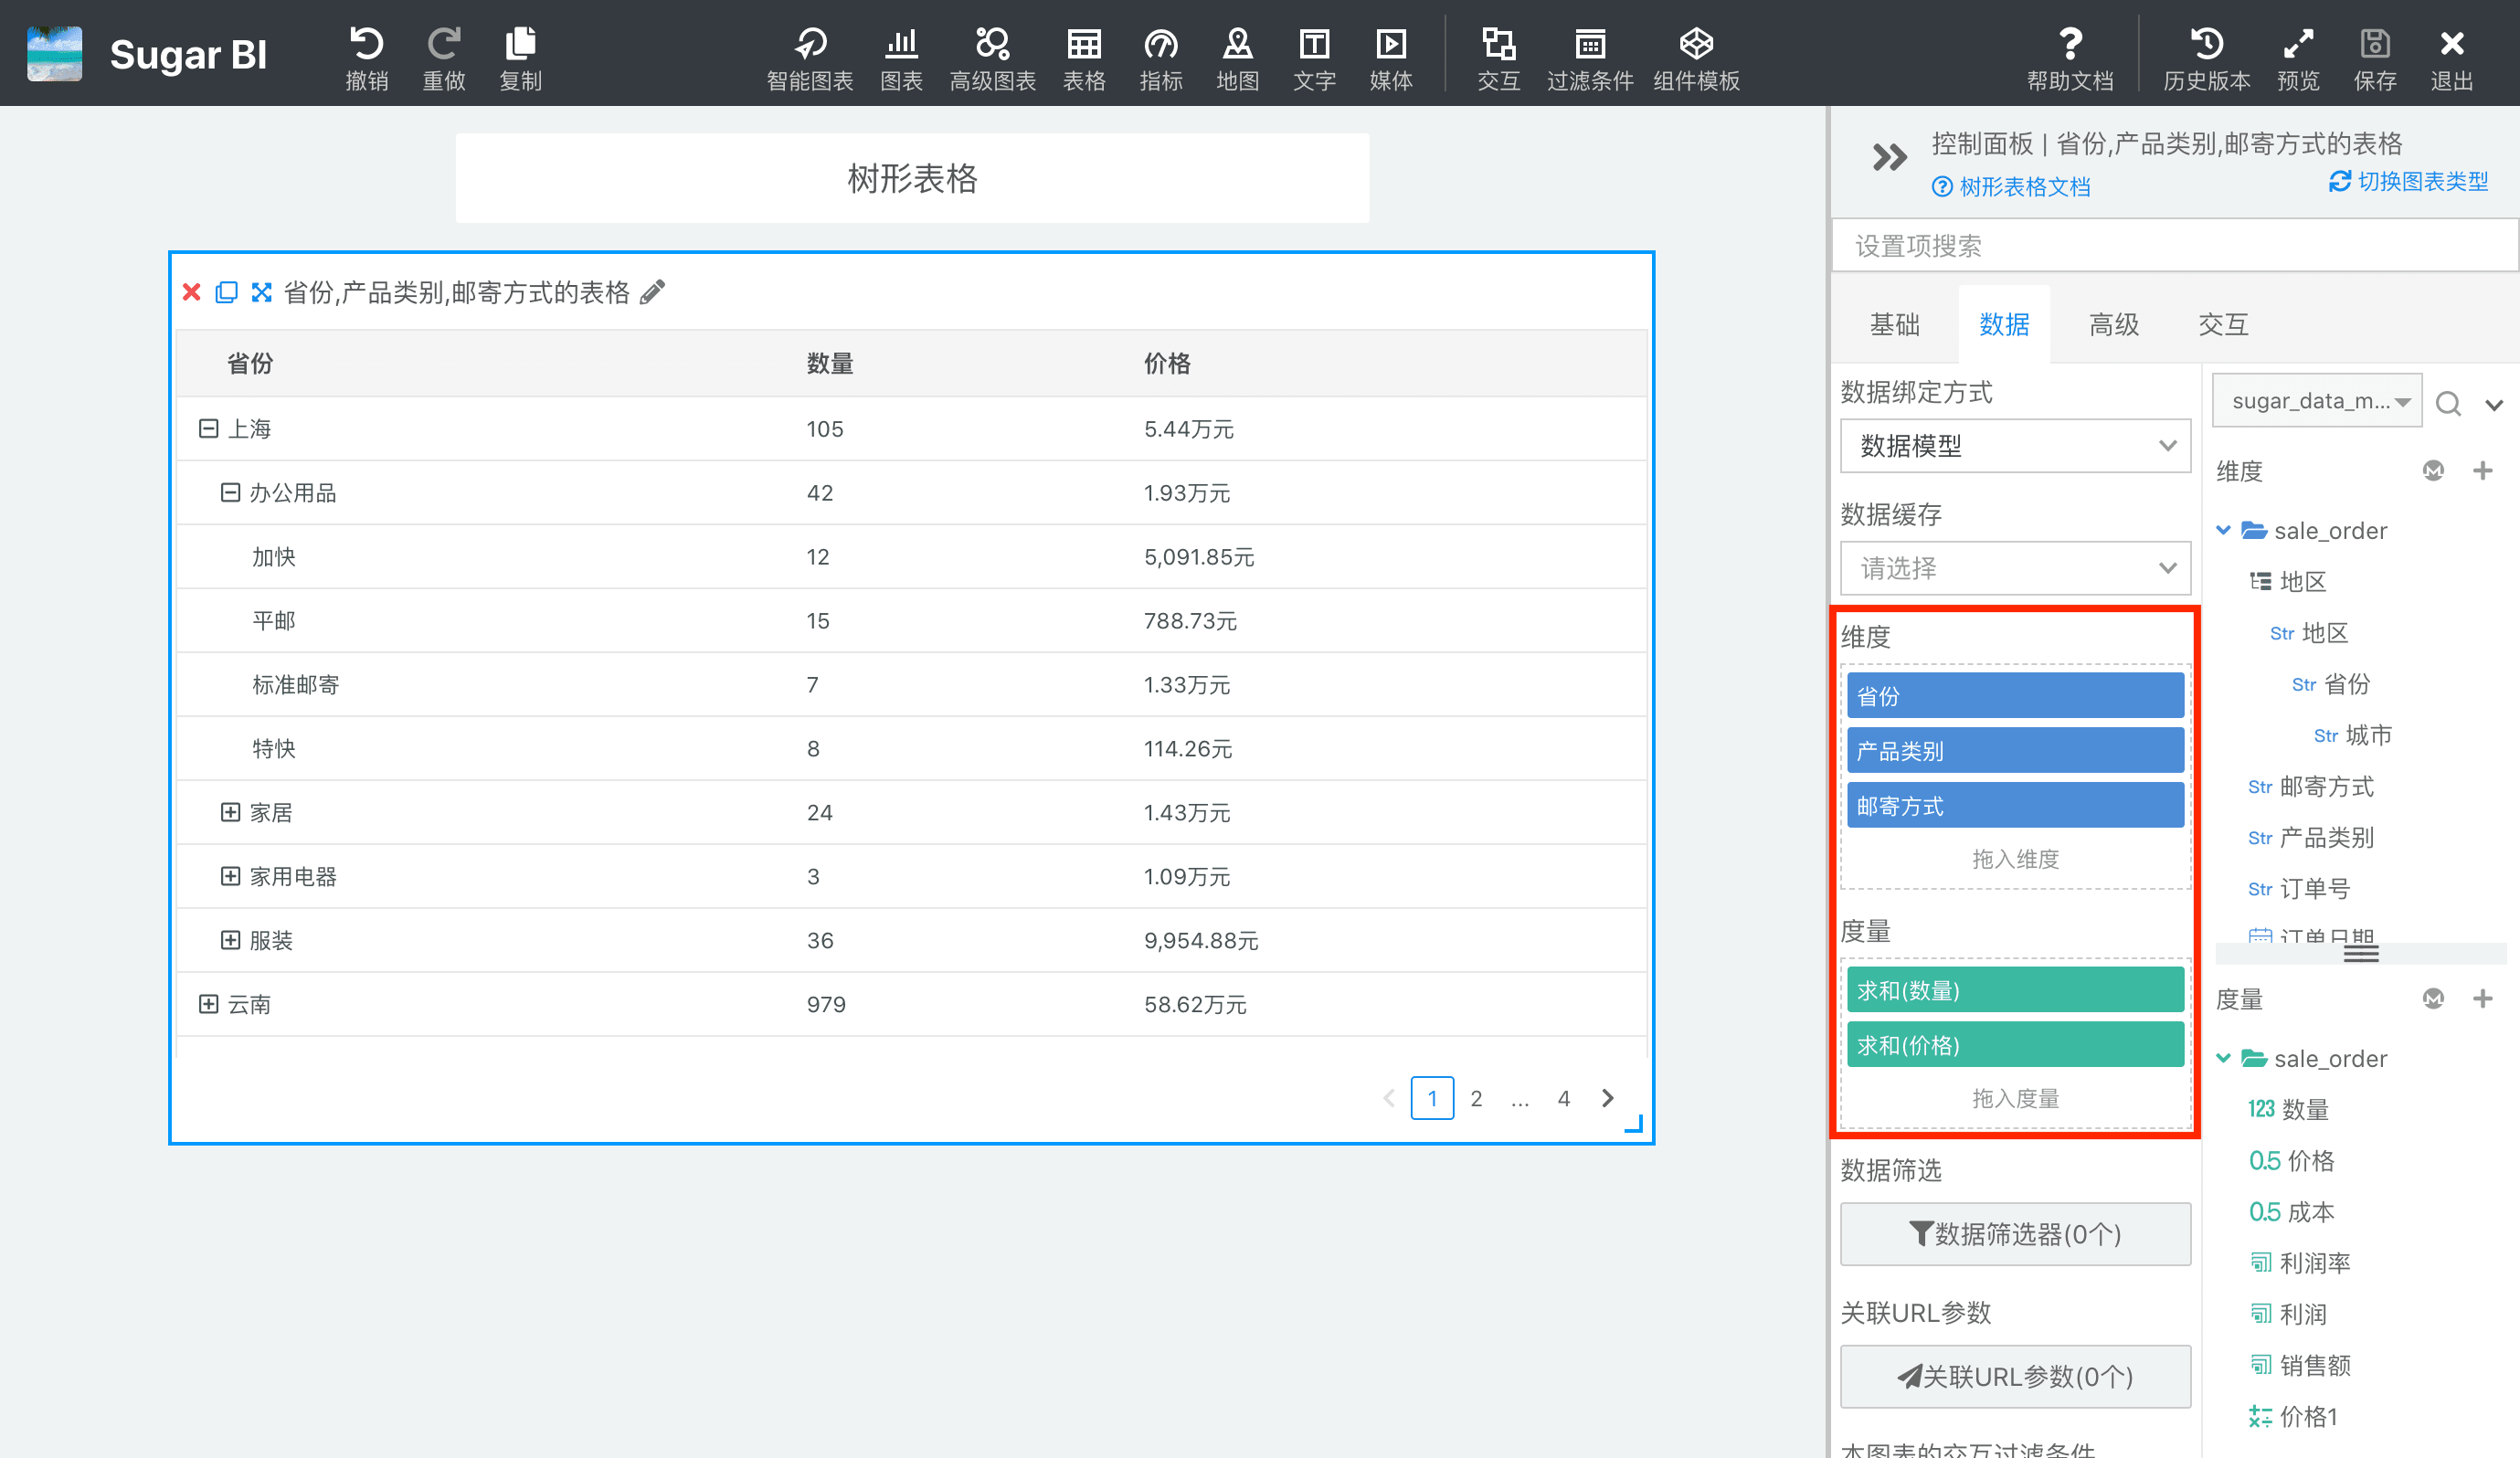Switch to the 交互 tab in control panel
This screenshot has height=1458, width=2520.
[x=2223, y=324]
